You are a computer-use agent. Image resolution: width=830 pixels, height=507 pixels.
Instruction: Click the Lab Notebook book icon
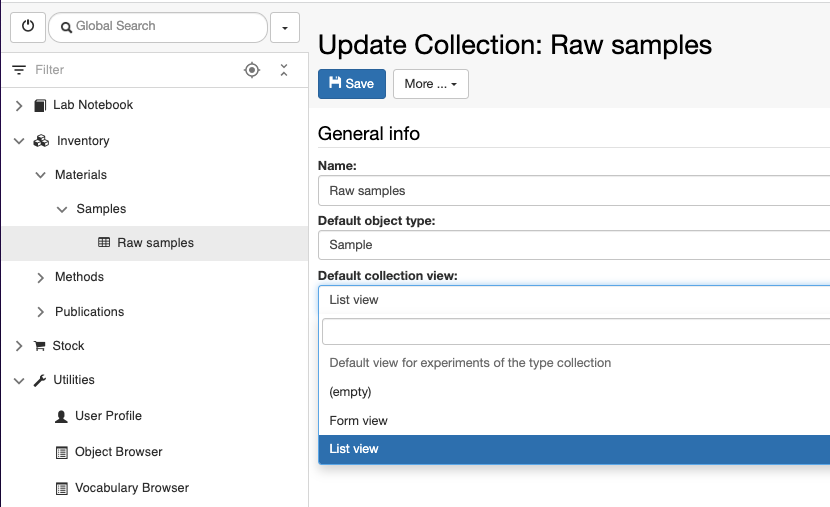[x=40, y=105]
